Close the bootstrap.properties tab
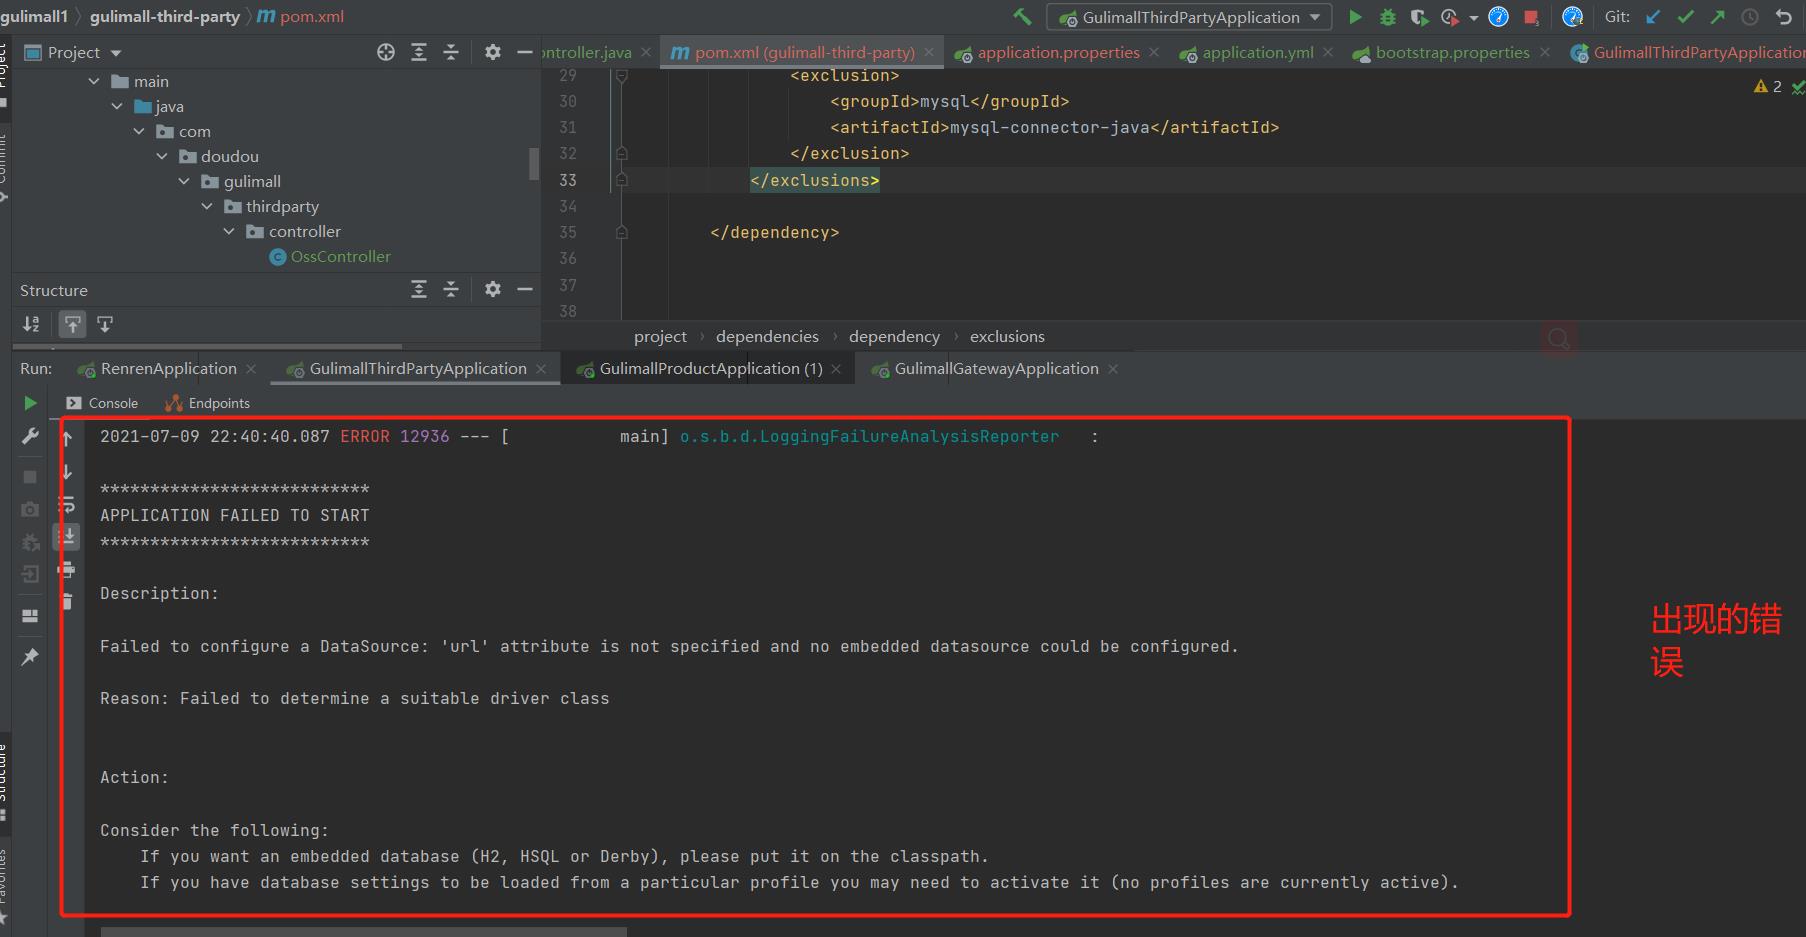The image size is (1806, 937). (x=1545, y=52)
